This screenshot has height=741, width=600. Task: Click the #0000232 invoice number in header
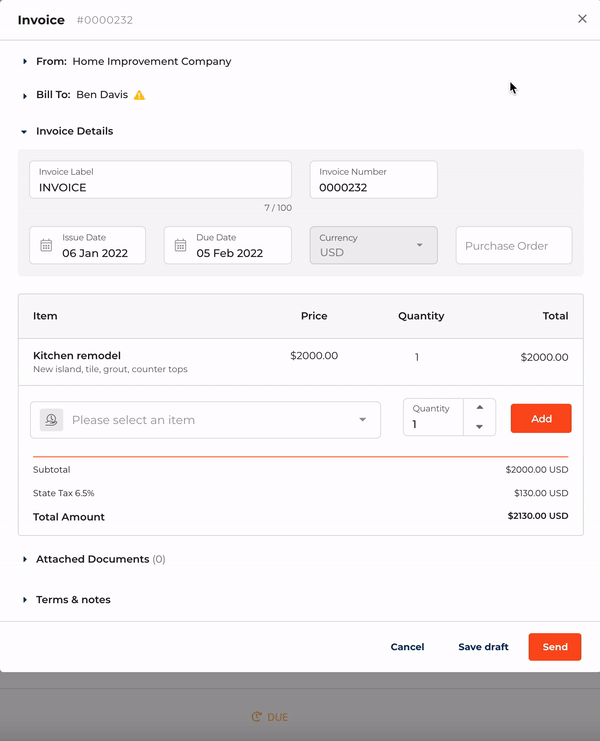(x=105, y=20)
